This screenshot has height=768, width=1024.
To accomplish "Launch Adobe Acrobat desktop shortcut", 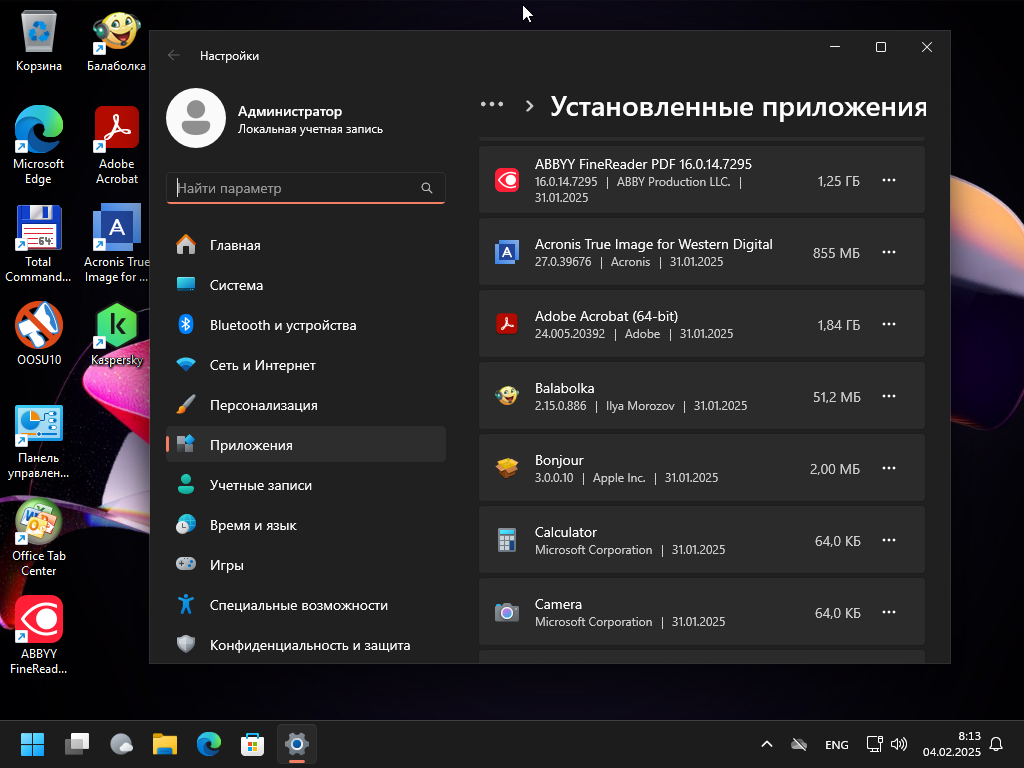I will pos(117,145).
